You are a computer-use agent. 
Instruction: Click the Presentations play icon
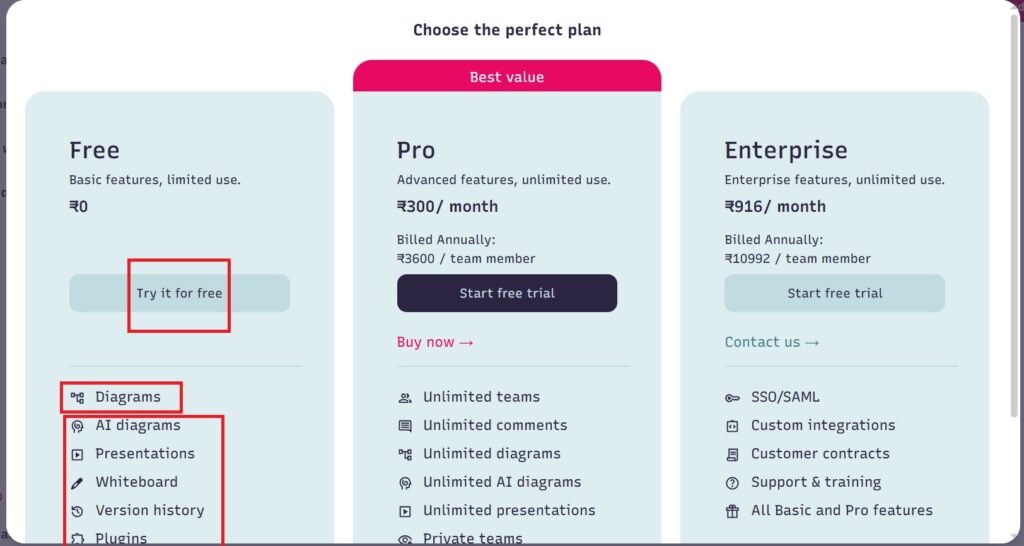click(77, 454)
